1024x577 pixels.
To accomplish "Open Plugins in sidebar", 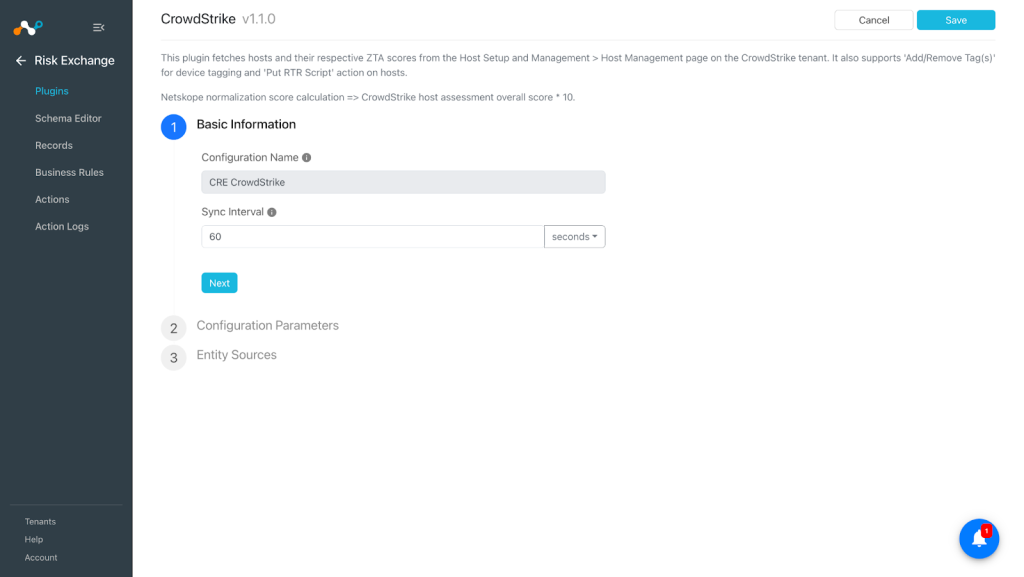I will click(52, 91).
